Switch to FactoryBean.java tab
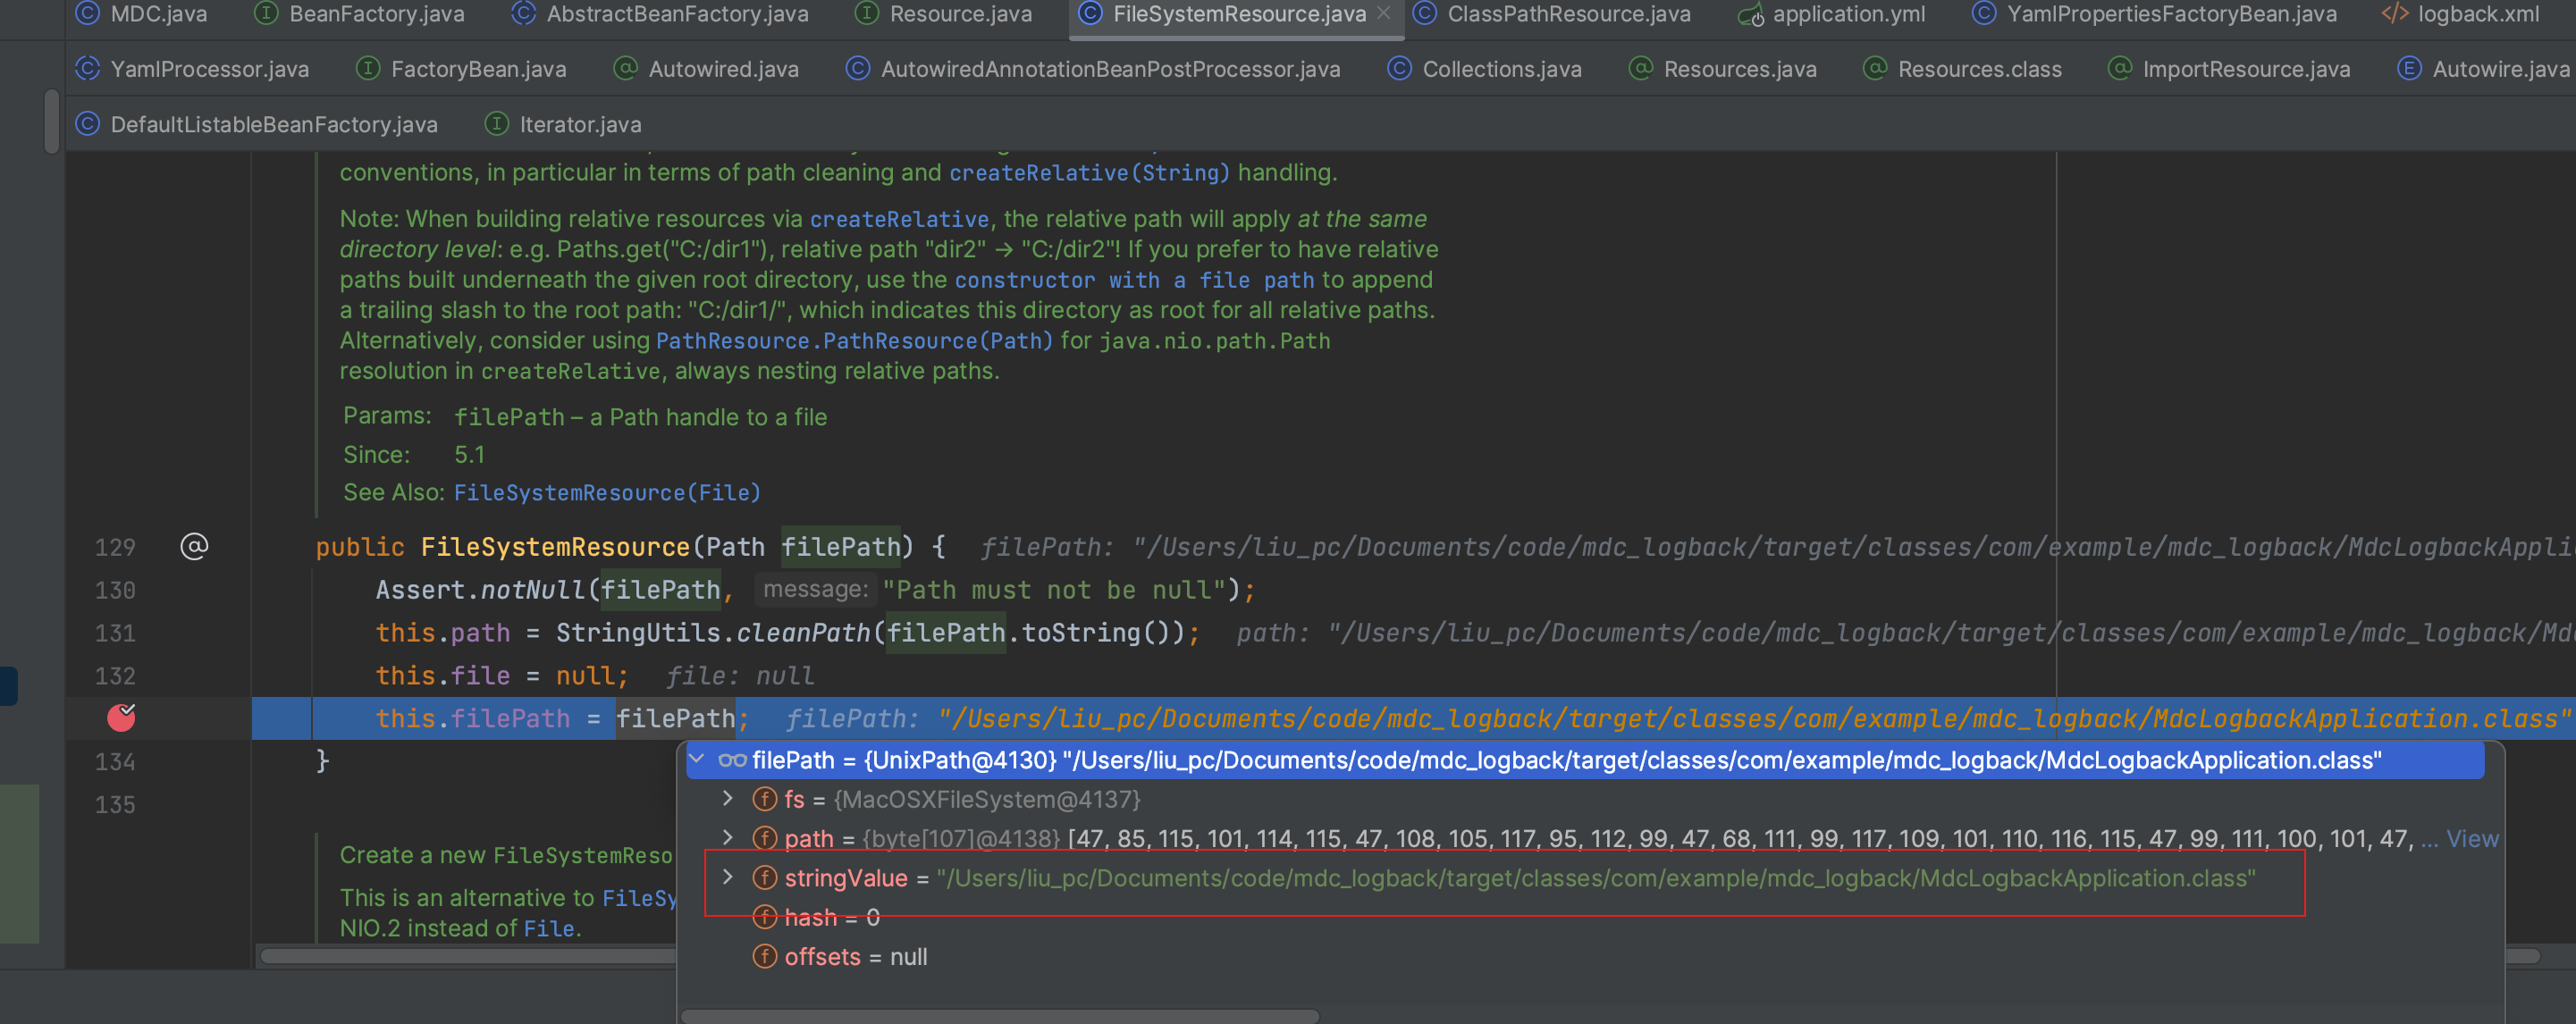 (x=462, y=69)
